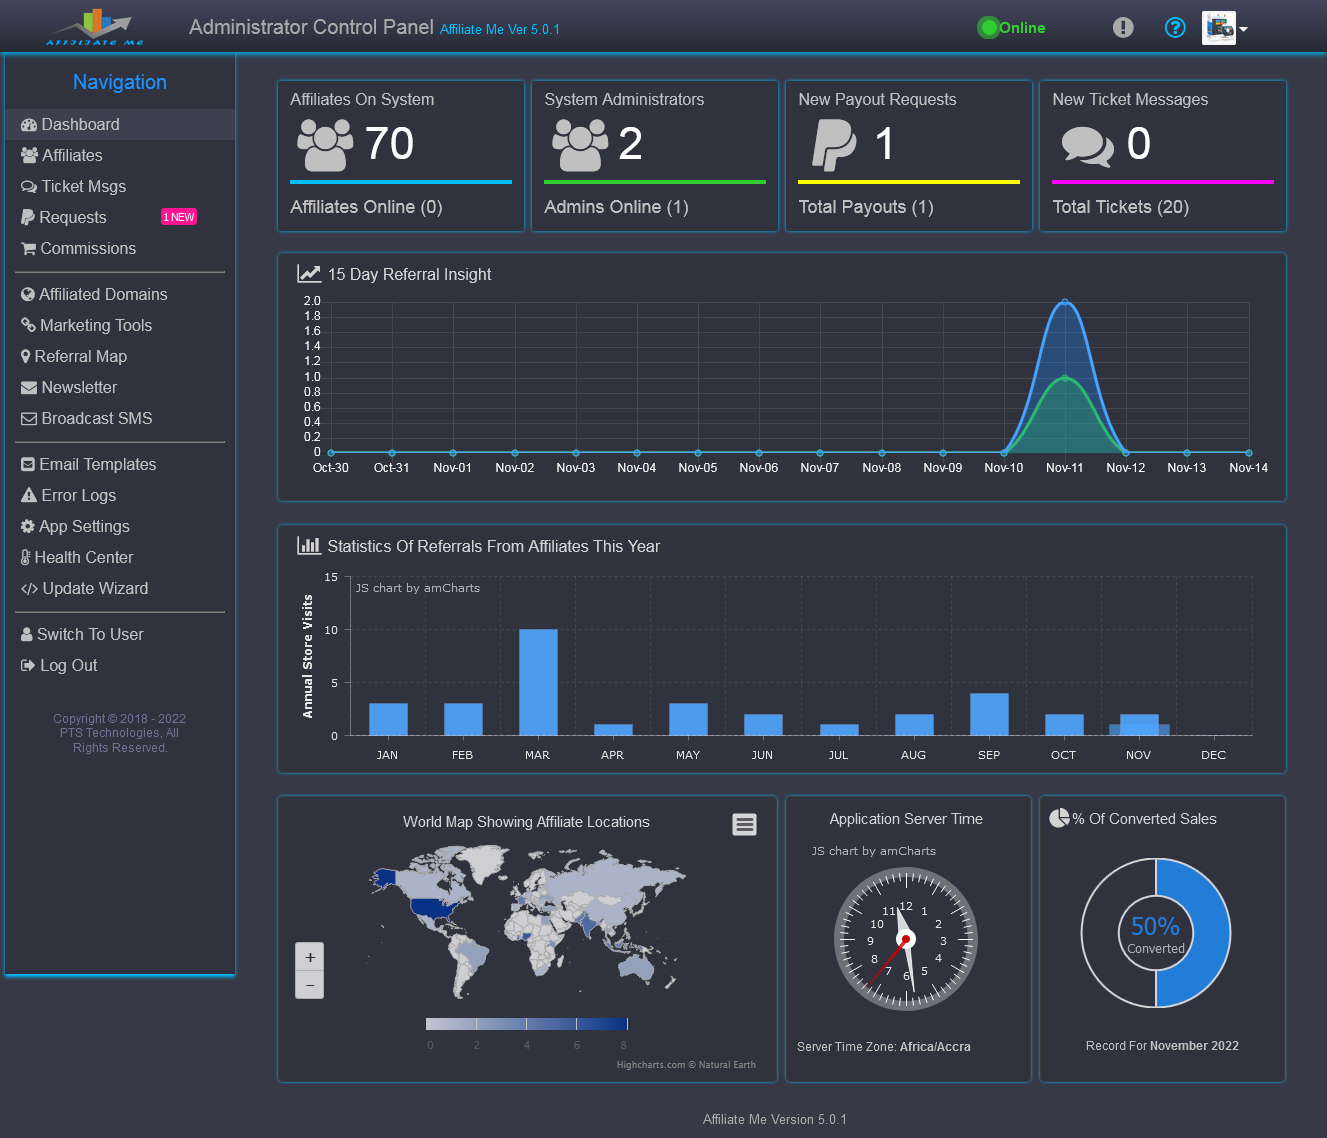Expand the admin profile avatar dropdown
1327x1138 pixels.
tap(1225, 28)
